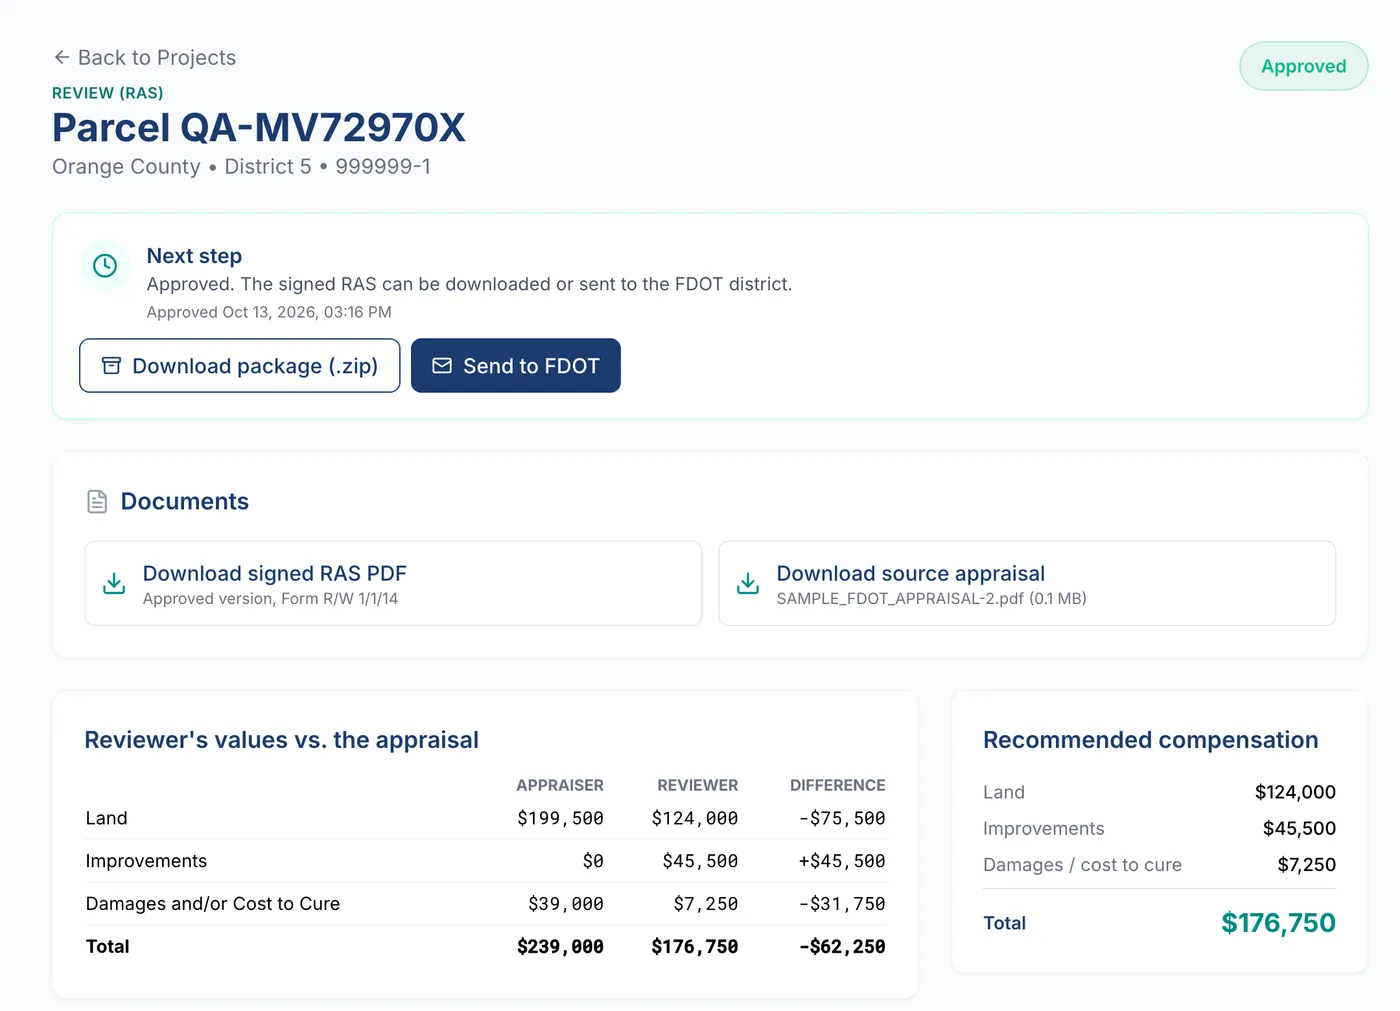Click the Approved status badge

click(1304, 66)
